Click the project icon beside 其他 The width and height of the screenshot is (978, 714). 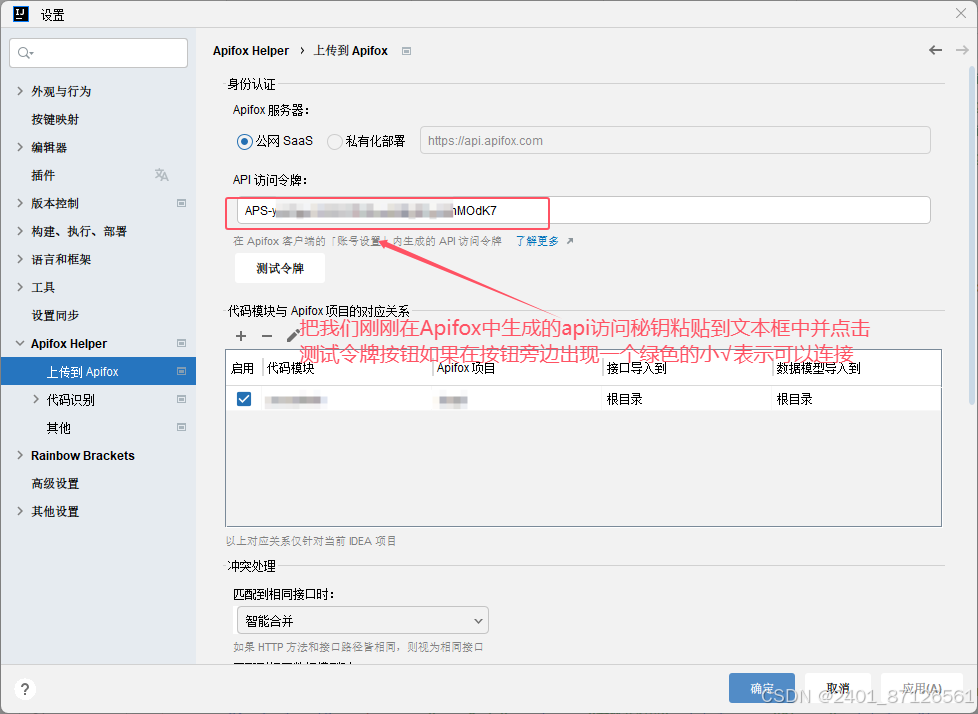pyautogui.click(x=182, y=427)
